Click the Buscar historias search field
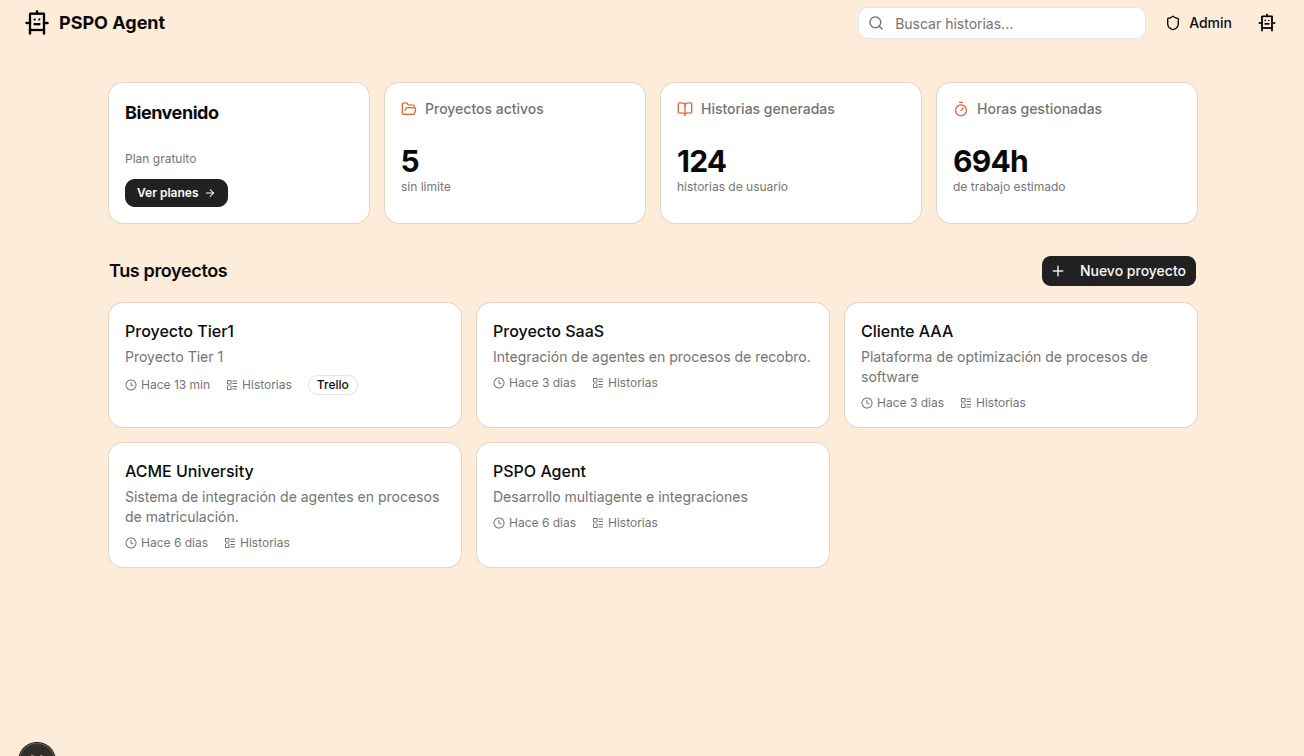Image resolution: width=1304 pixels, height=756 pixels. [x=1001, y=22]
